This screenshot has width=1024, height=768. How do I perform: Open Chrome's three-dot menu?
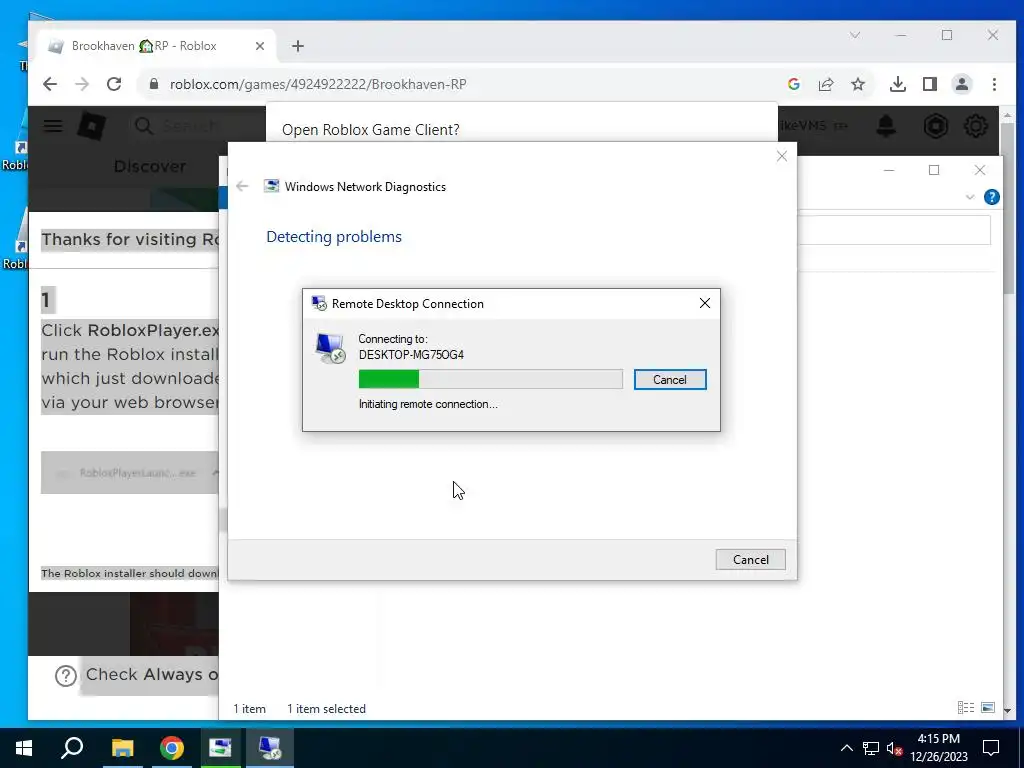pyautogui.click(x=994, y=84)
